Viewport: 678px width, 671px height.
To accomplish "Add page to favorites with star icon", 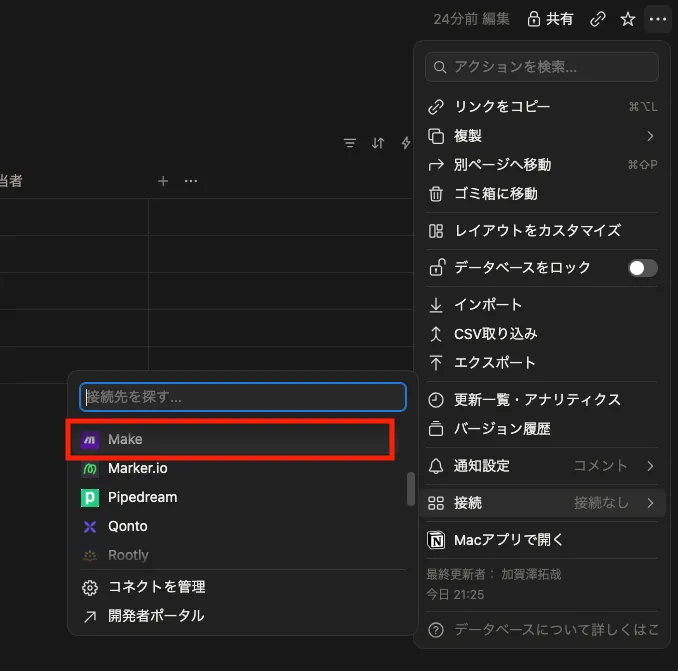I will [627, 19].
